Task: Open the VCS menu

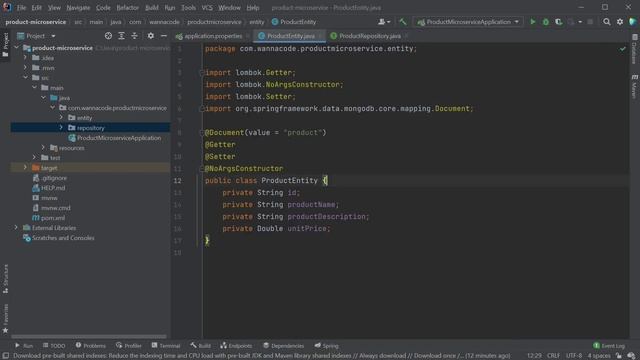Action: coord(207,8)
